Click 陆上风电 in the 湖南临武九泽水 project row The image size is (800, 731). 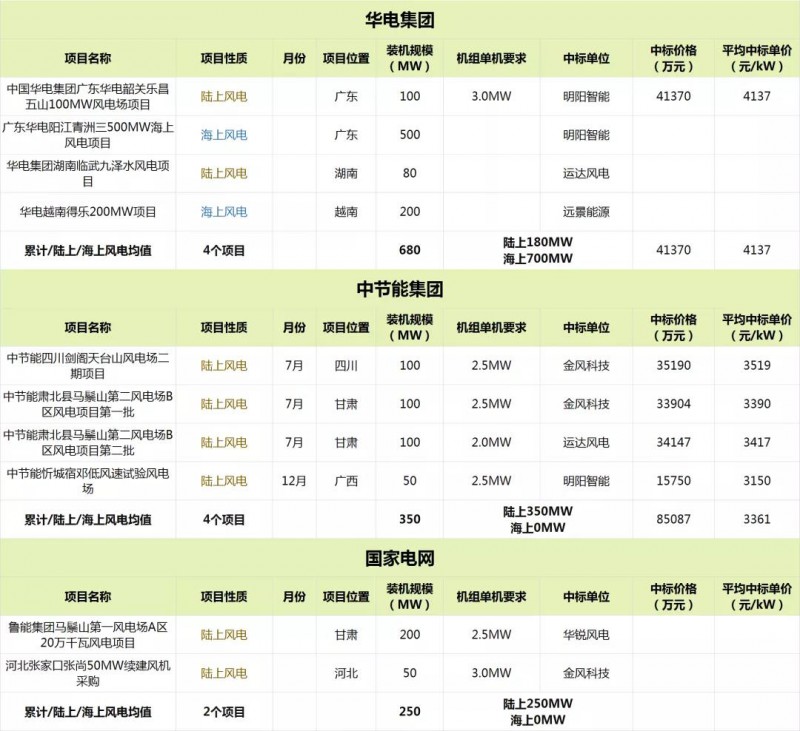224,173
